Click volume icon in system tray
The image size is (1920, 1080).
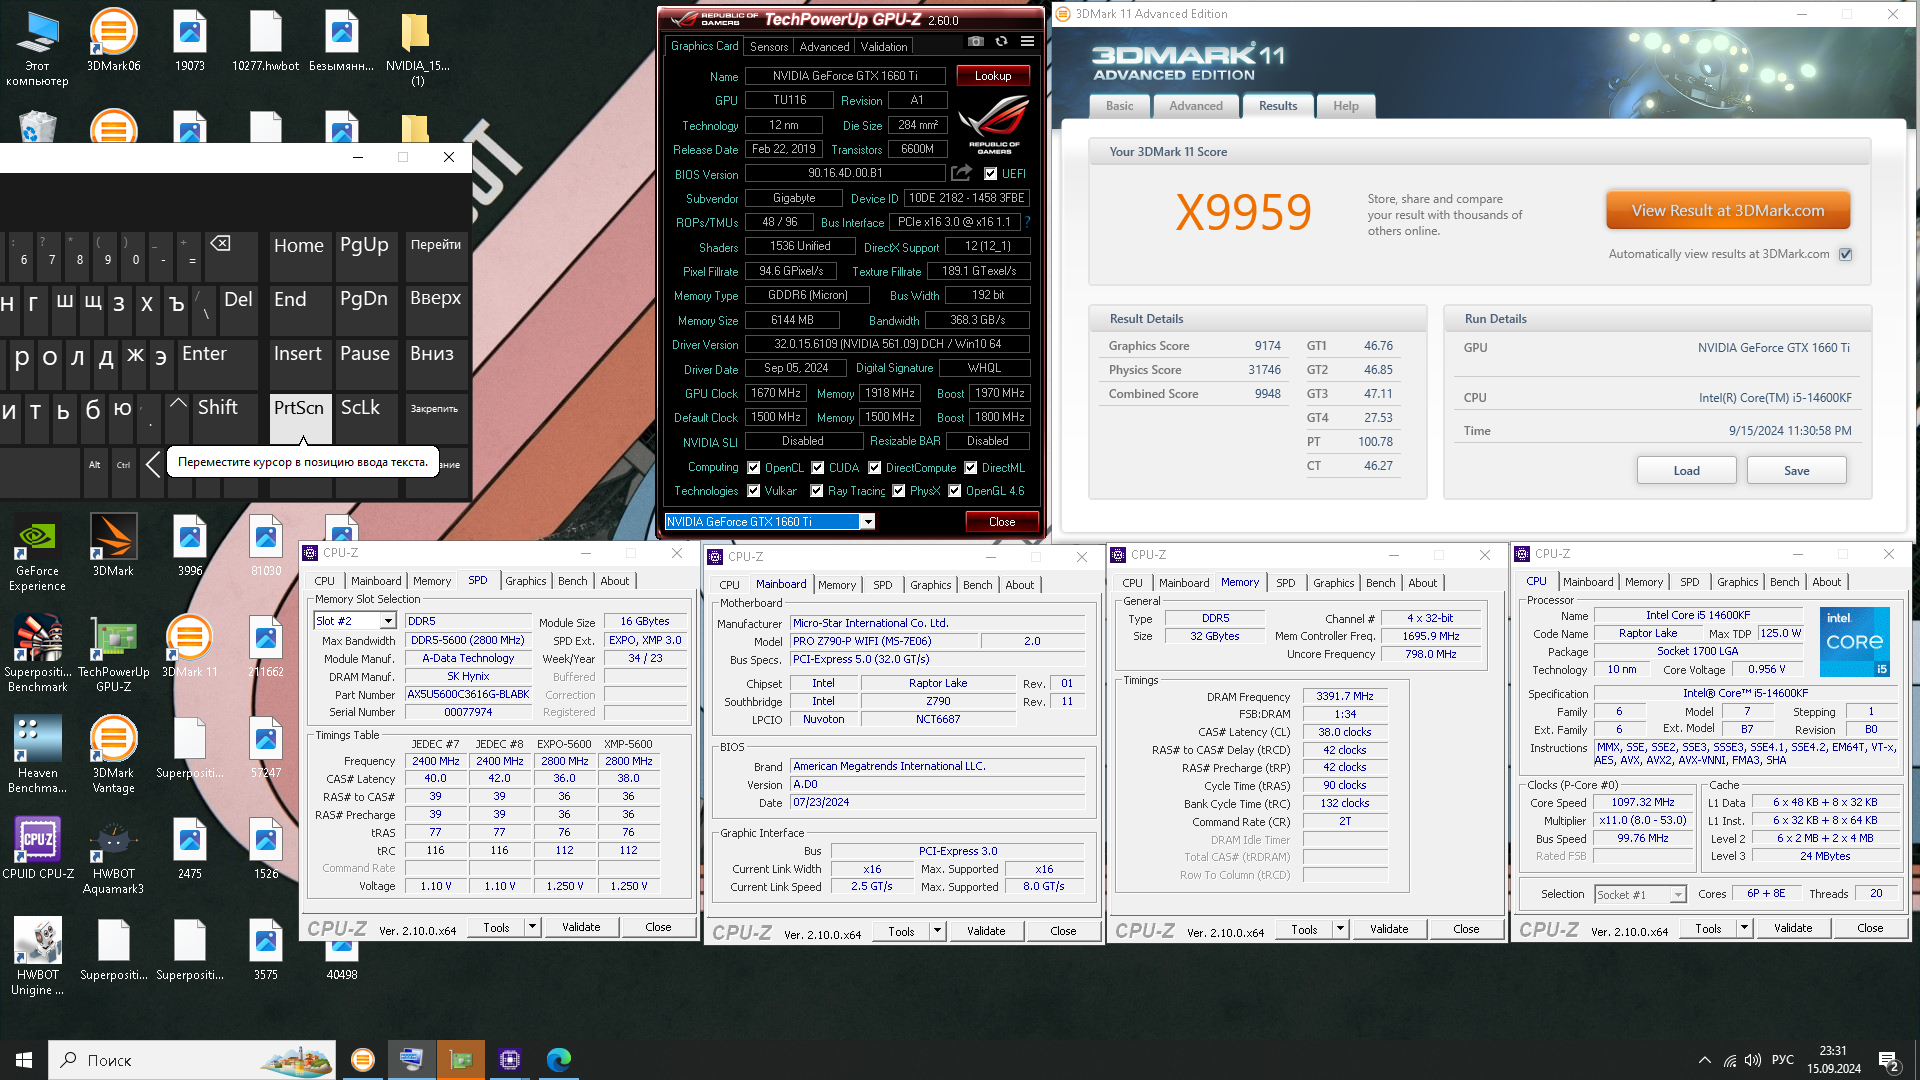pos(1753,1060)
